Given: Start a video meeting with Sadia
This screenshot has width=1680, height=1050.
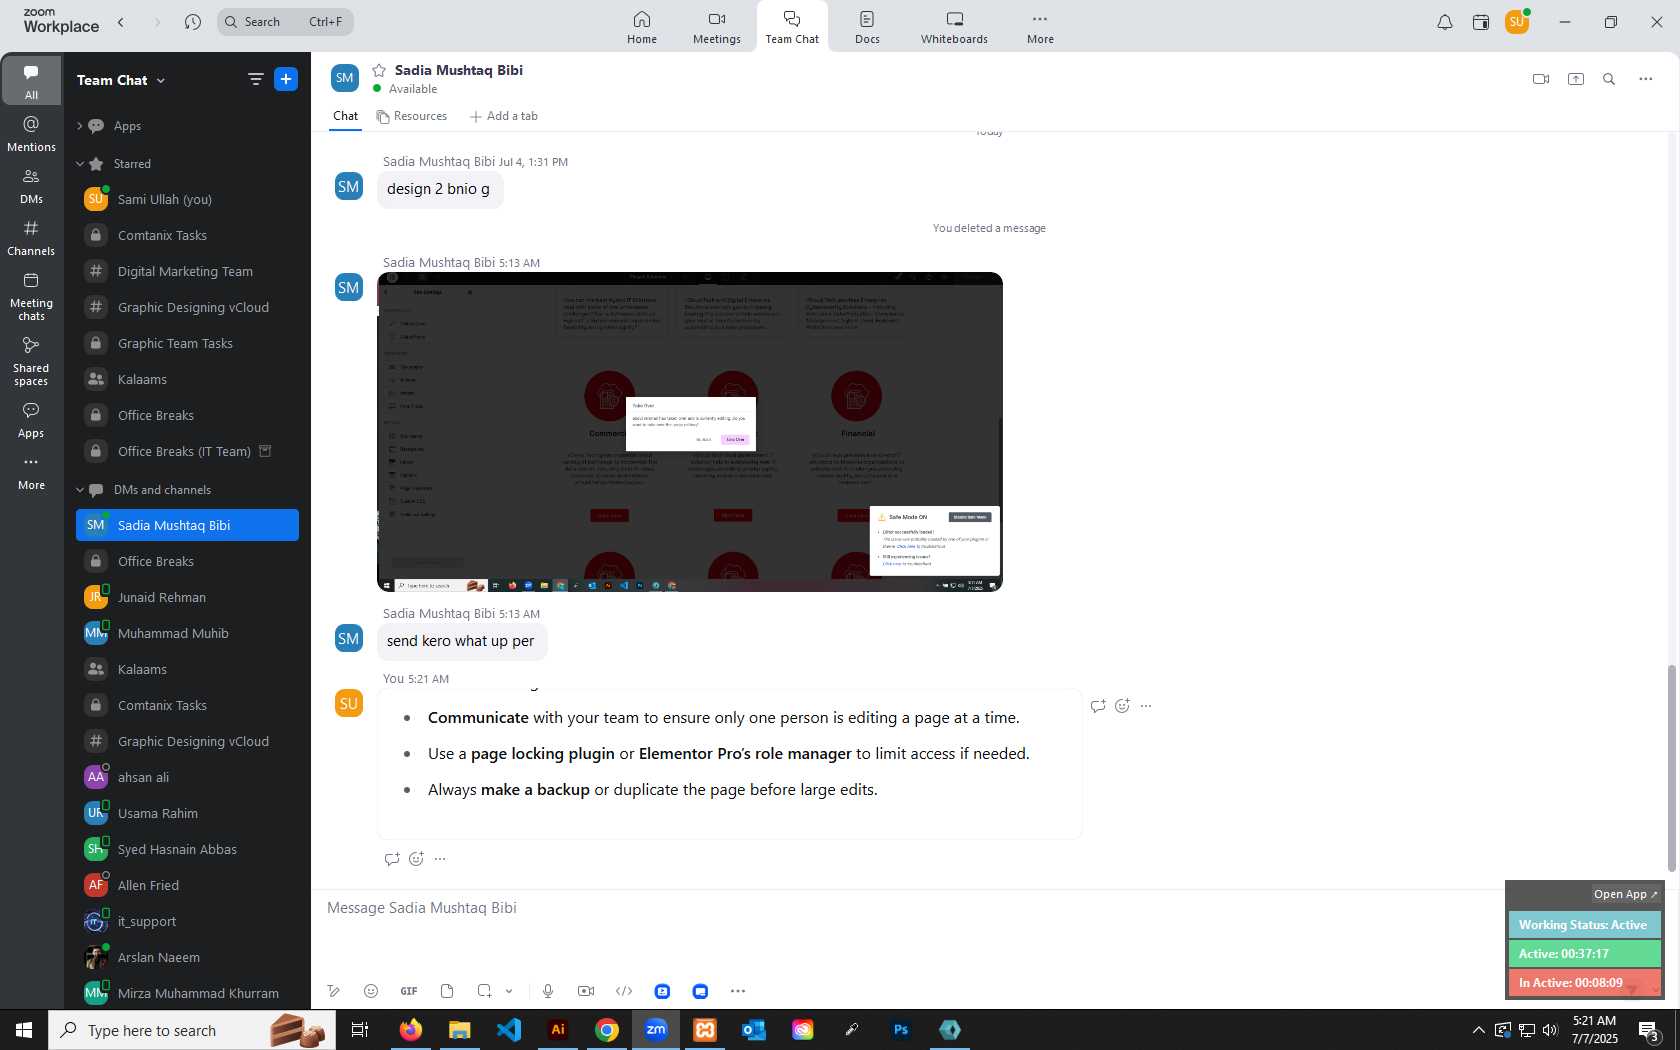Looking at the screenshot, I should tap(1541, 79).
